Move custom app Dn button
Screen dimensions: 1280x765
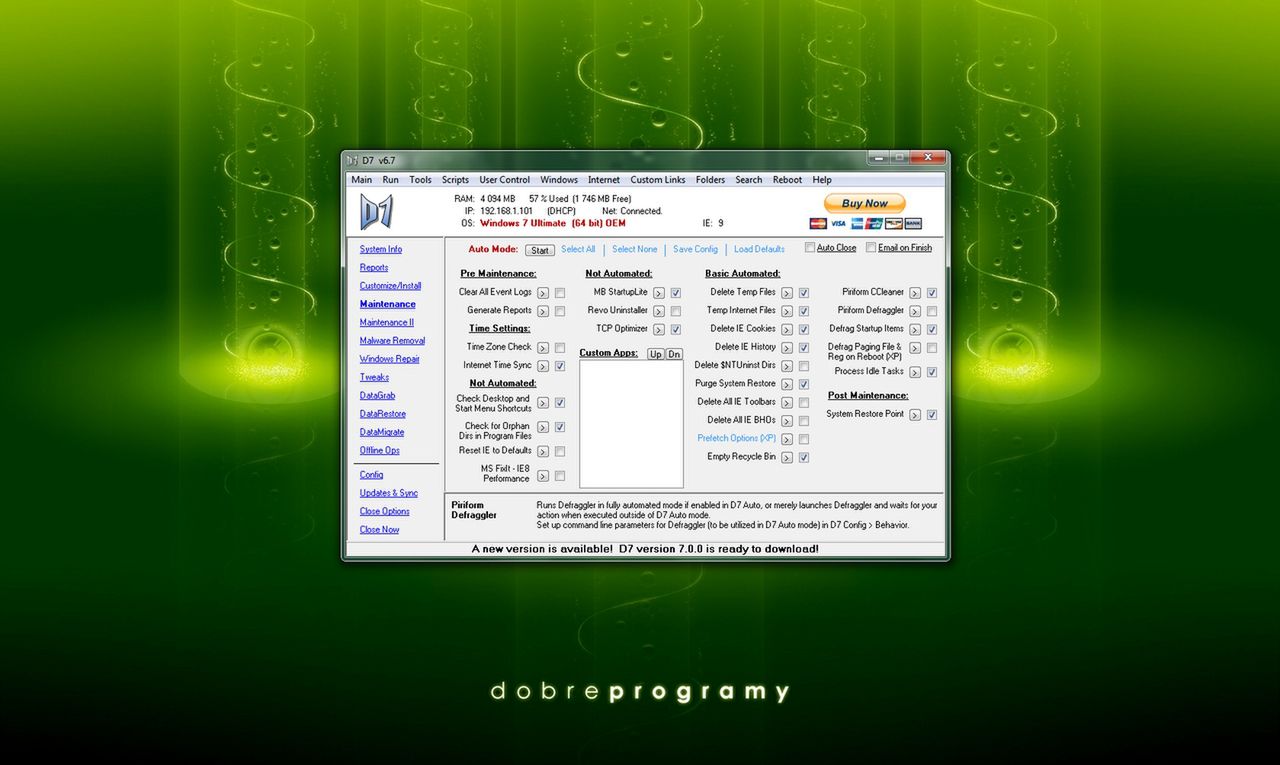tap(674, 354)
